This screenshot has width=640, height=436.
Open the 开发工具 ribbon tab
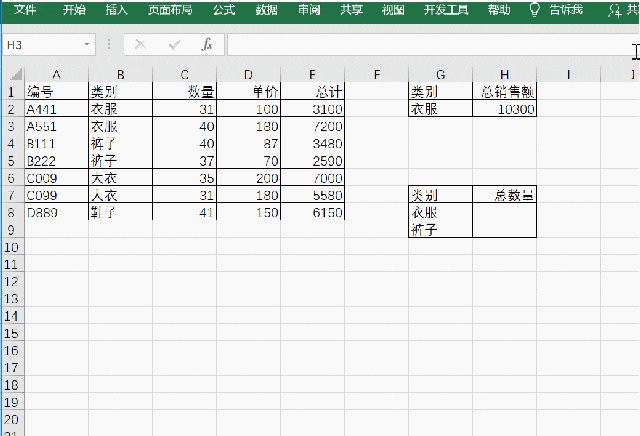[x=446, y=10]
